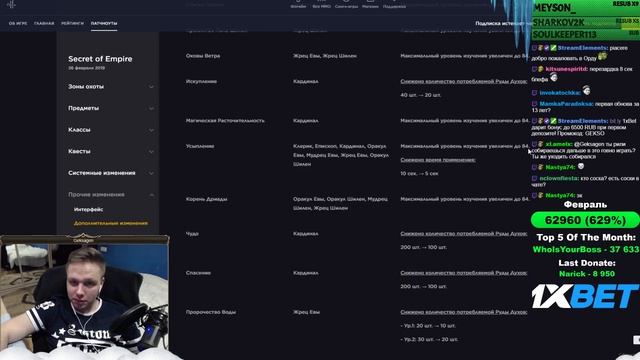The height and width of the screenshot is (360, 640).
Task: Click the MamkaParadoksa chat username
Action: (x=566, y=104)
